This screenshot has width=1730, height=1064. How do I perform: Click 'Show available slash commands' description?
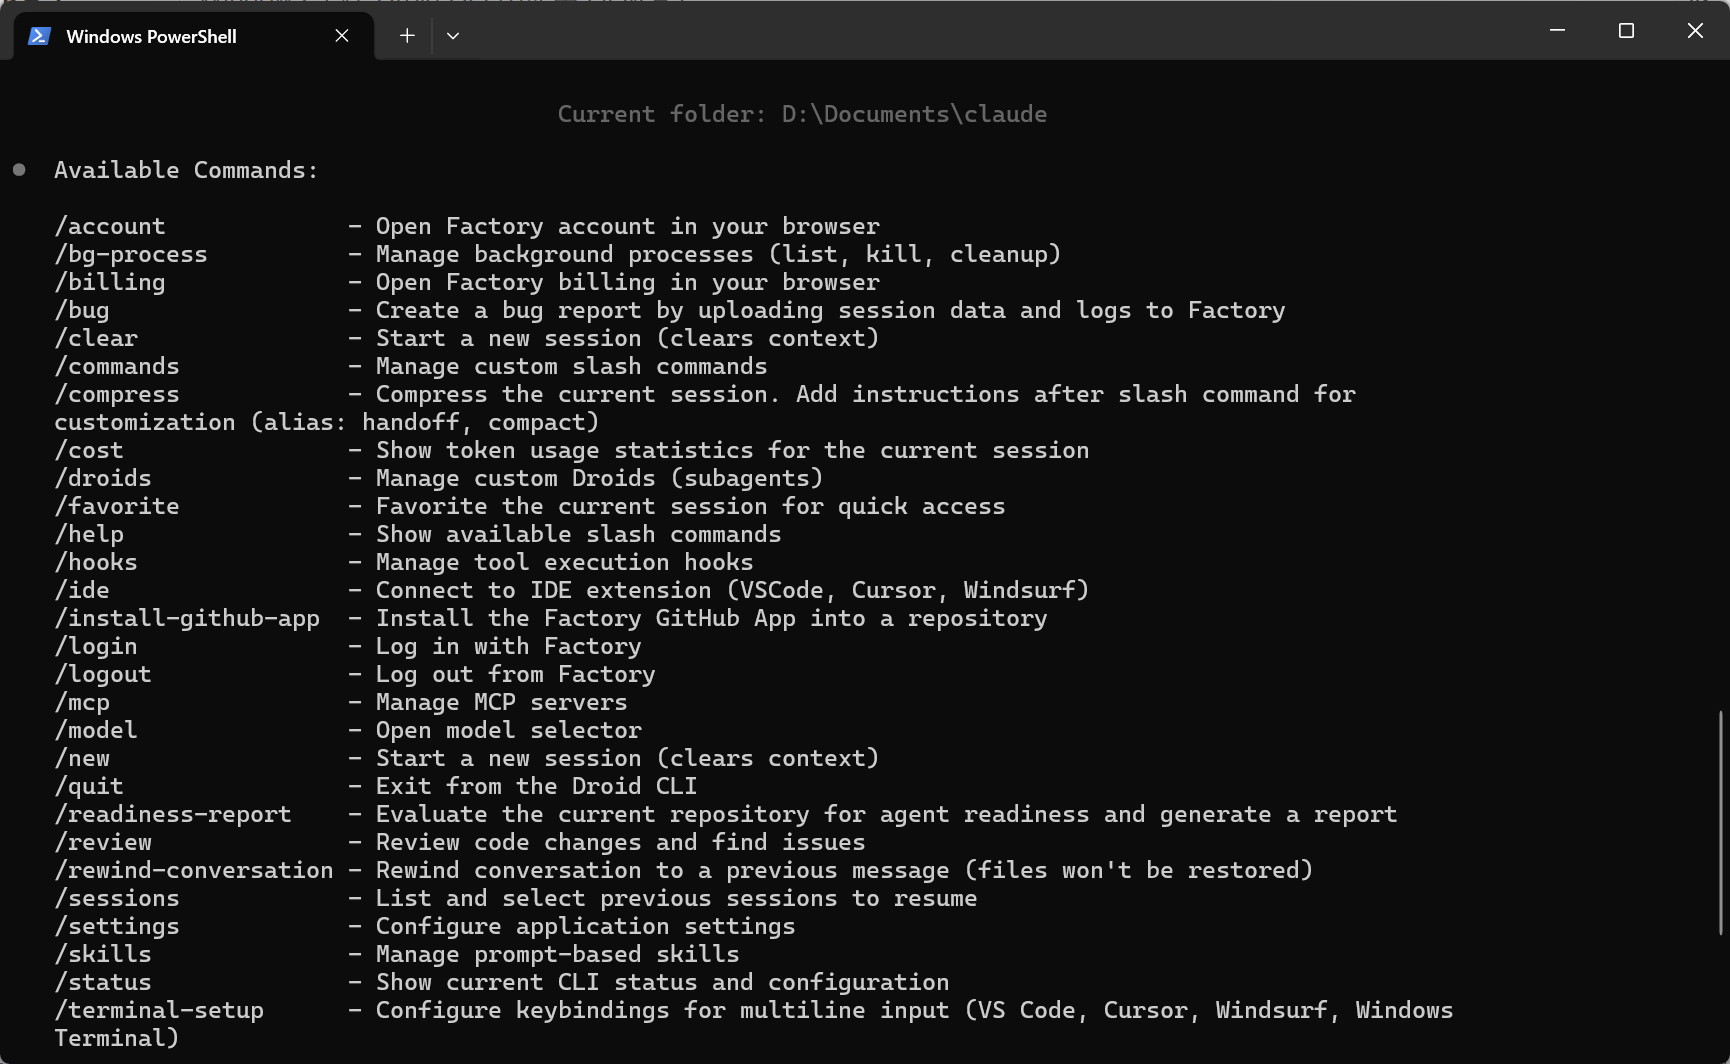tap(579, 534)
